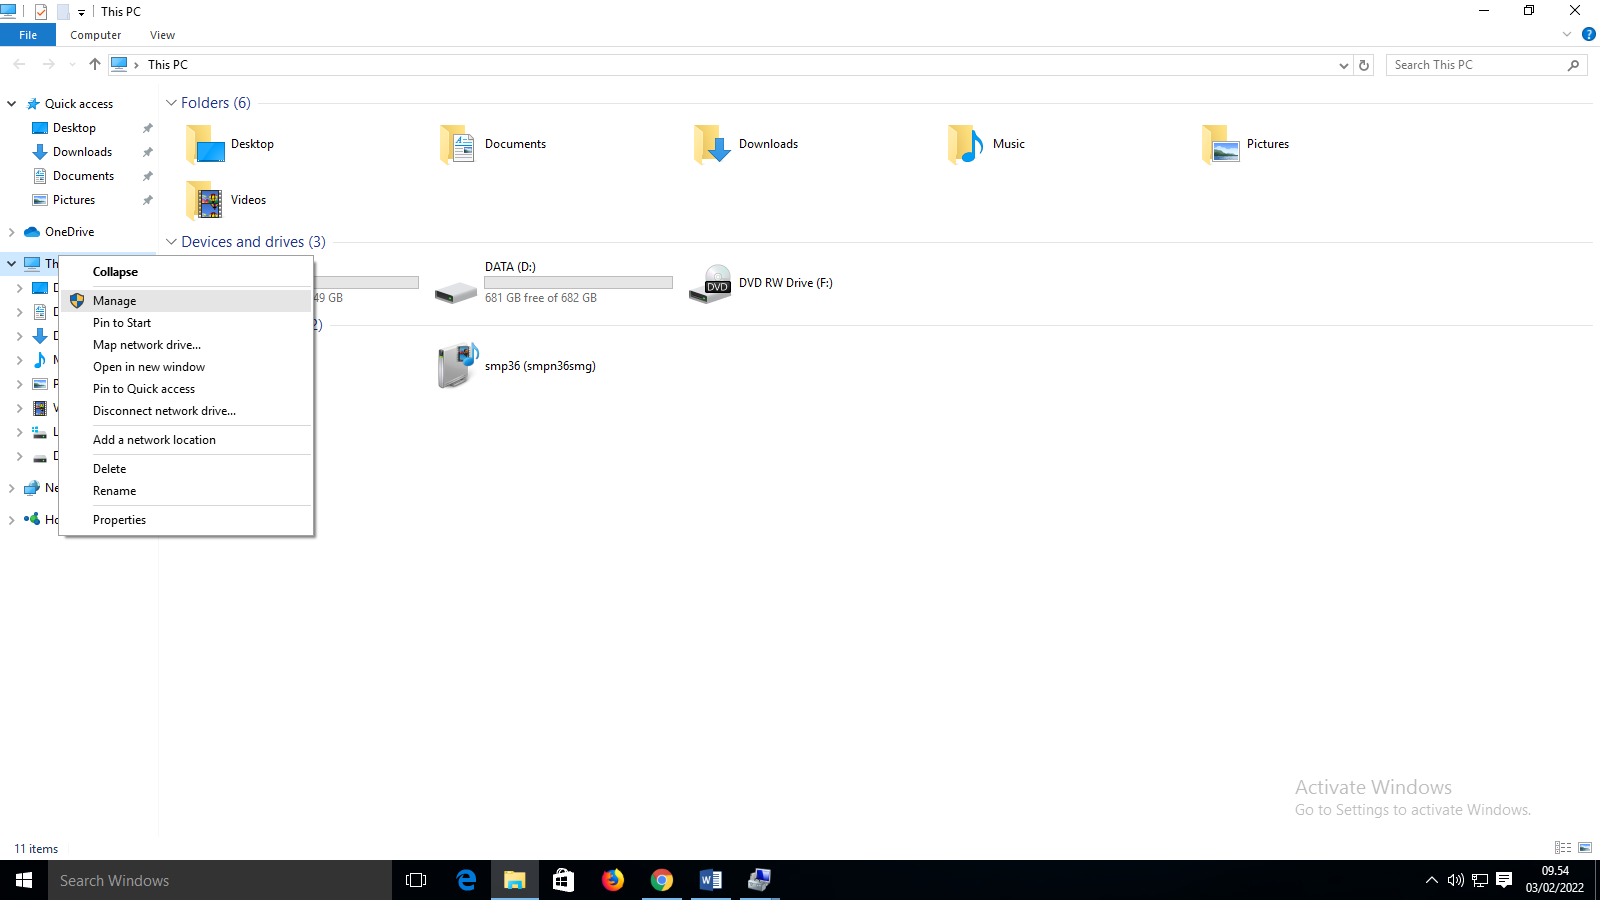This screenshot has width=1600, height=900.
Task: Collapse the Folders (6) group
Action: [171, 103]
